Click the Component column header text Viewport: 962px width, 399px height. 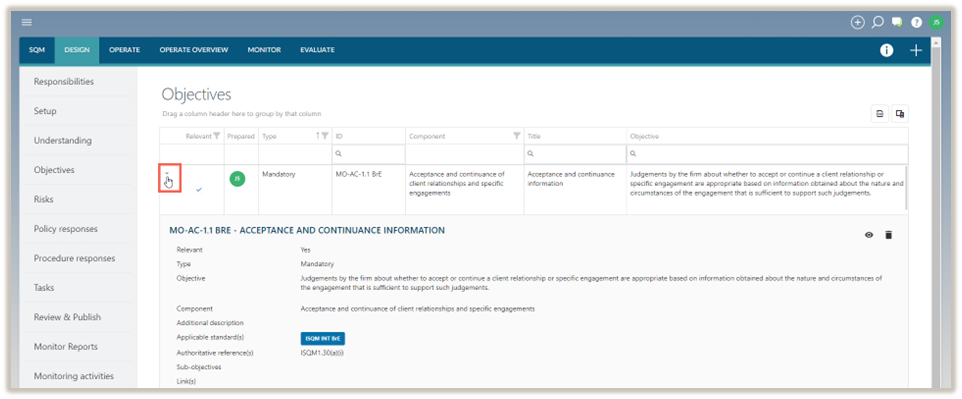coord(427,136)
